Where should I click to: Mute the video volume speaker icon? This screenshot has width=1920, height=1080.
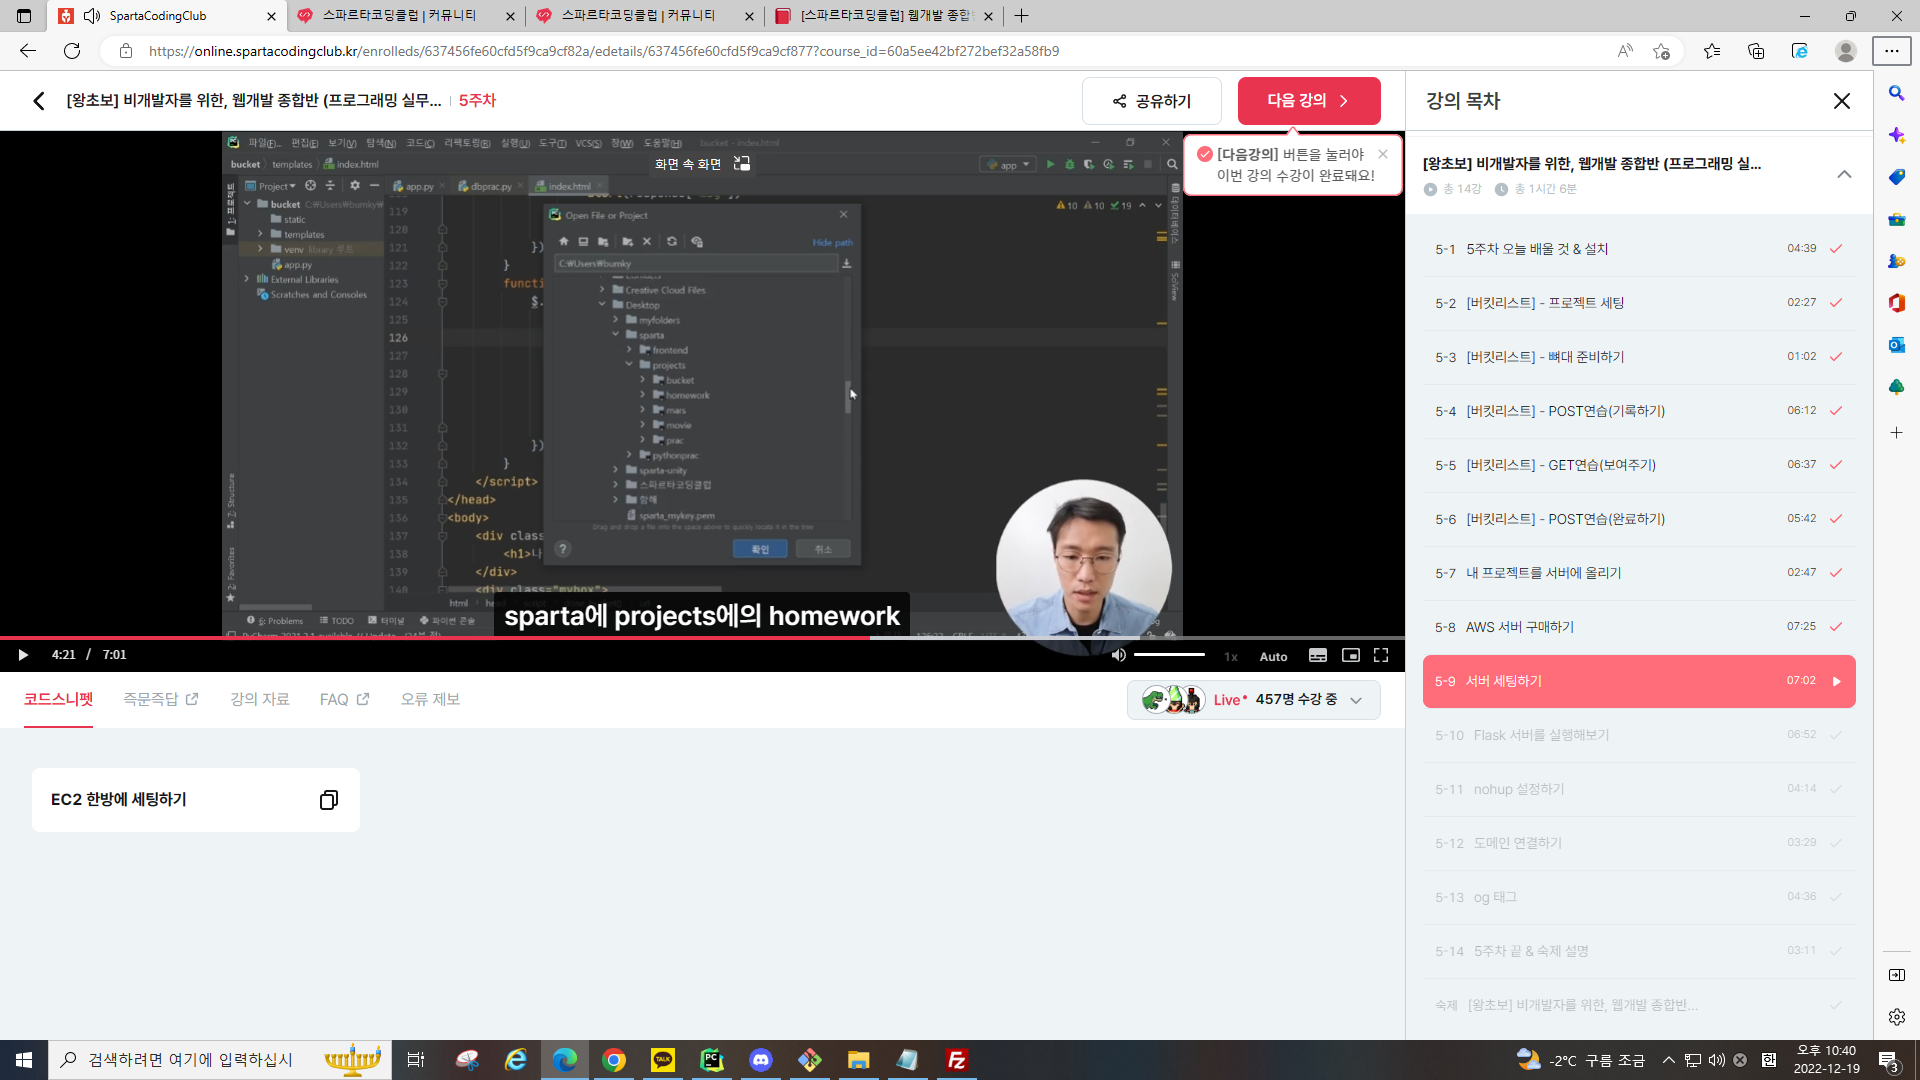(1118, 655)
